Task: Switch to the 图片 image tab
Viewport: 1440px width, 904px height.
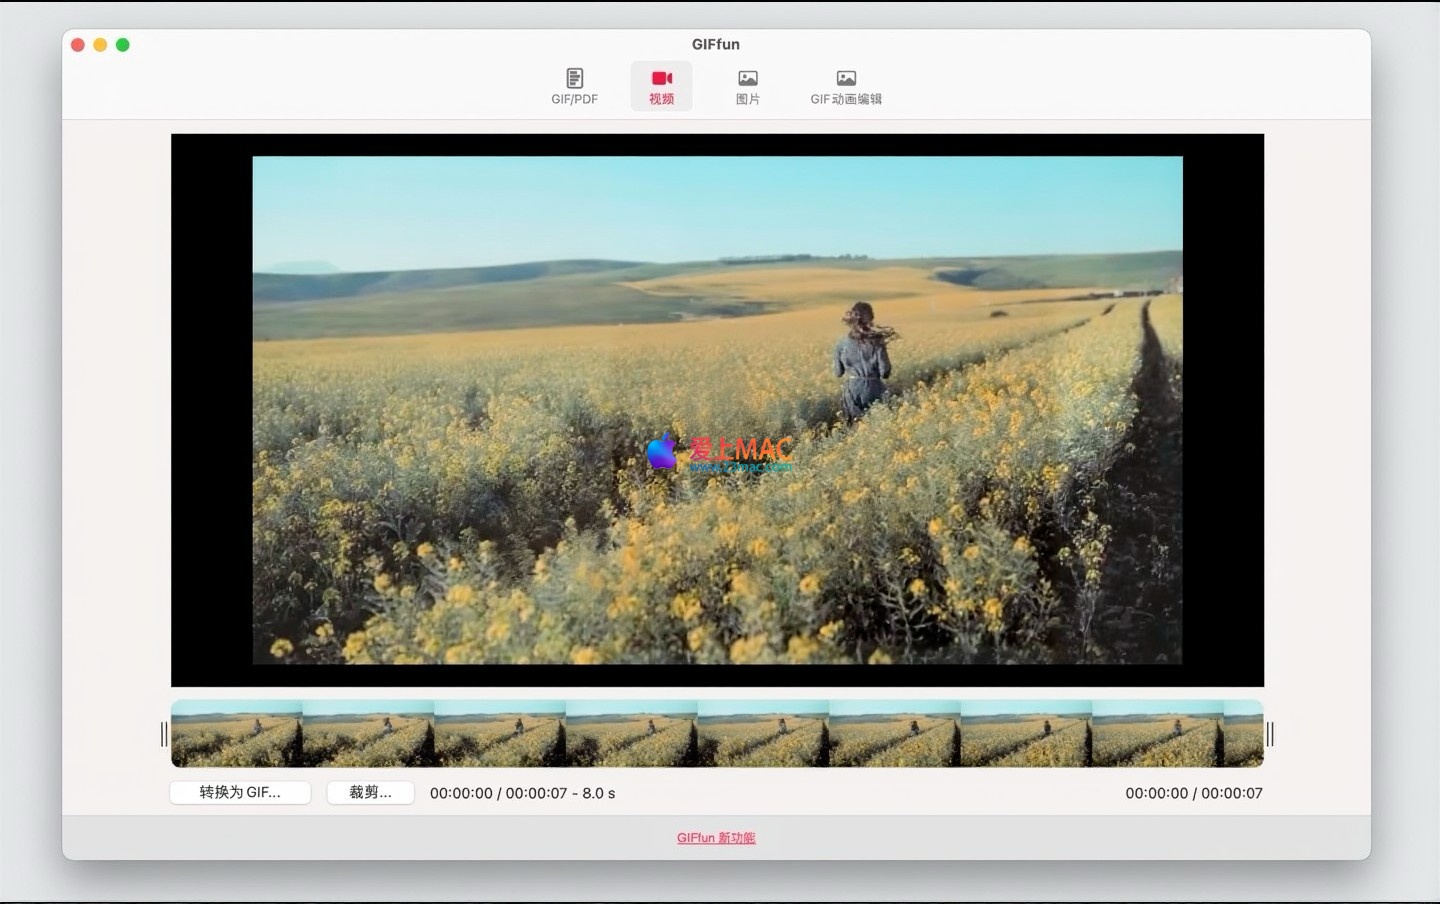Action: (x=747, y=86)
